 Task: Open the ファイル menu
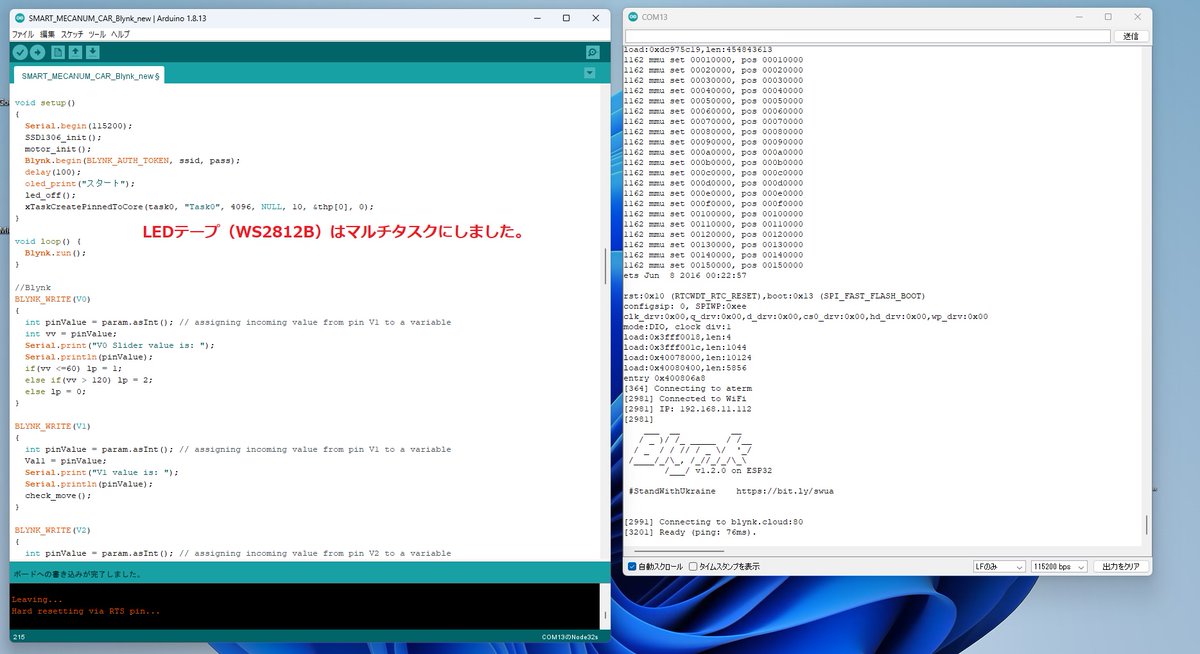pos(22,34)
